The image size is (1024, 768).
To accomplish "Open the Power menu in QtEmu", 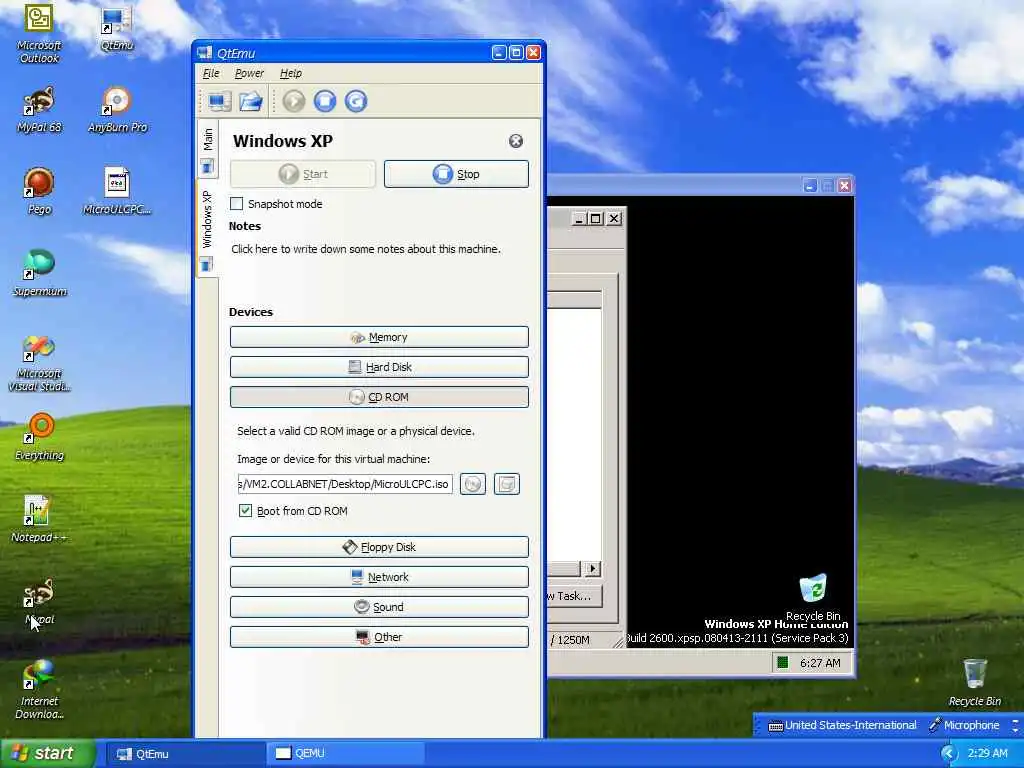I will pyautogui.click(x=249, y=73).
